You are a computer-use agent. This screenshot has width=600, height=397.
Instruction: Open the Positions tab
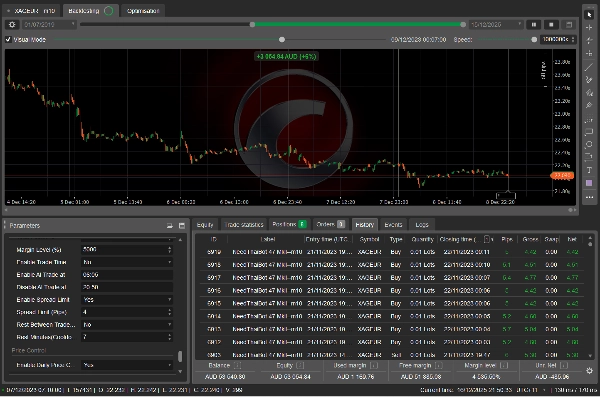point(289,224)
